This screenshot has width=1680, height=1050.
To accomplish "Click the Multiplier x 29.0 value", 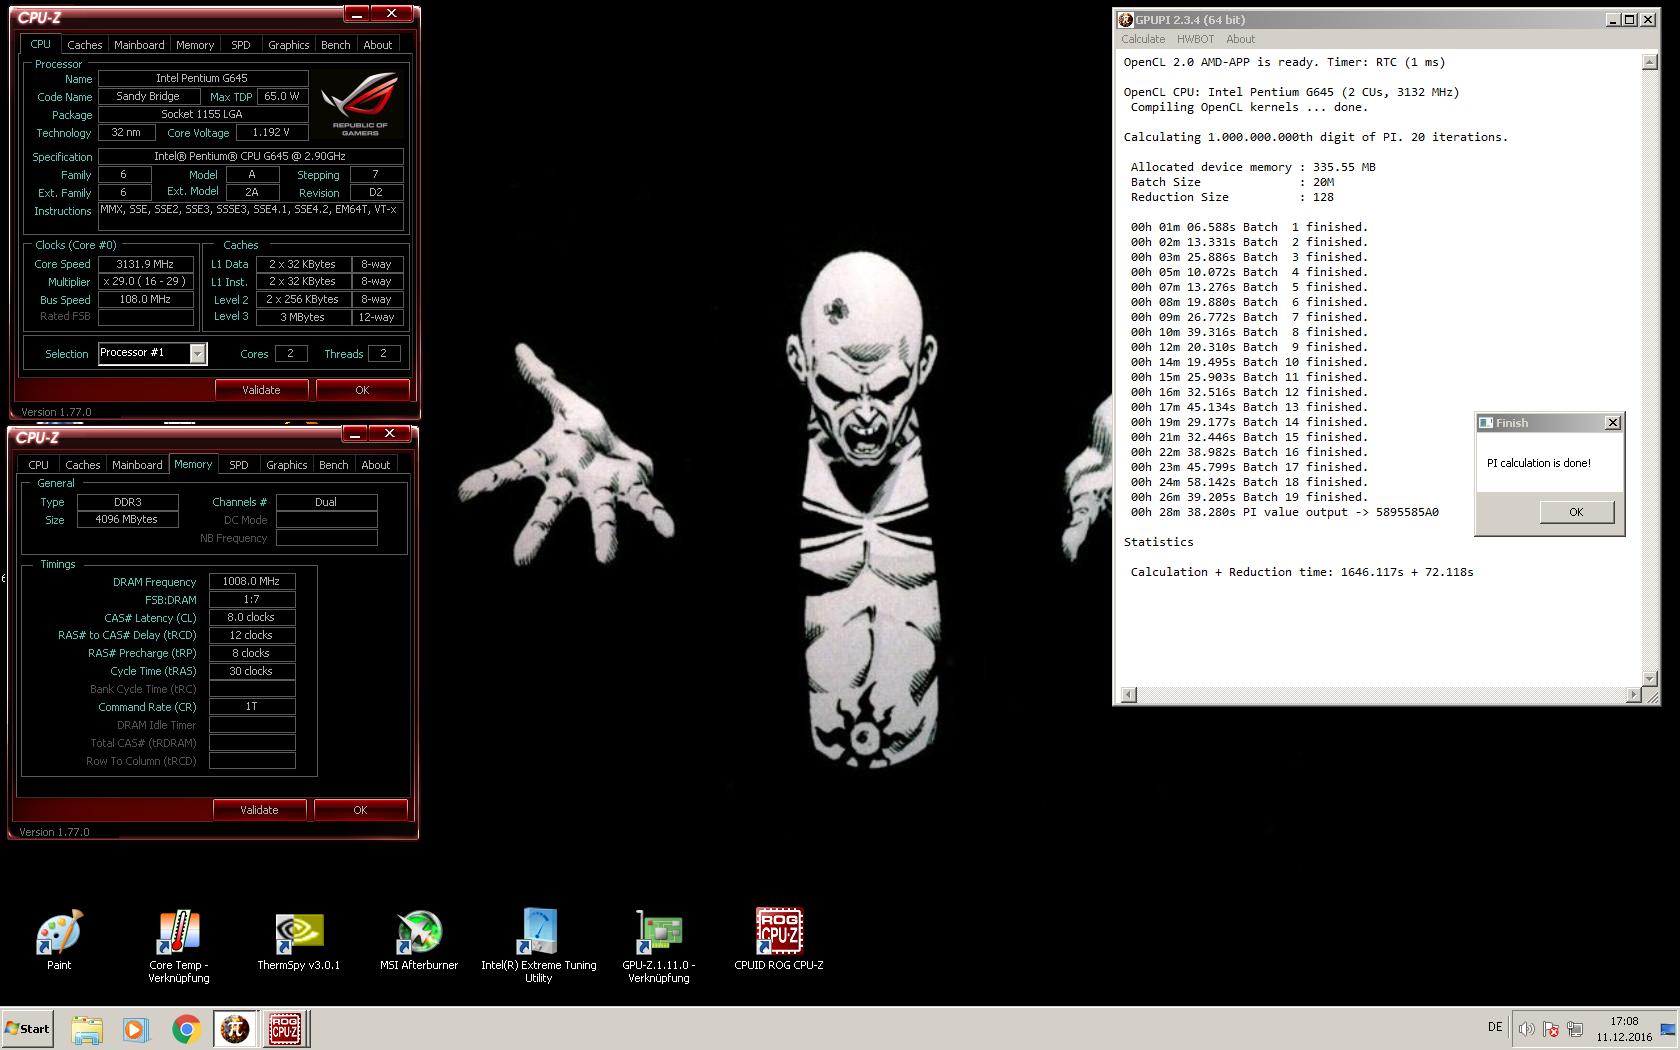I will 146,282.
